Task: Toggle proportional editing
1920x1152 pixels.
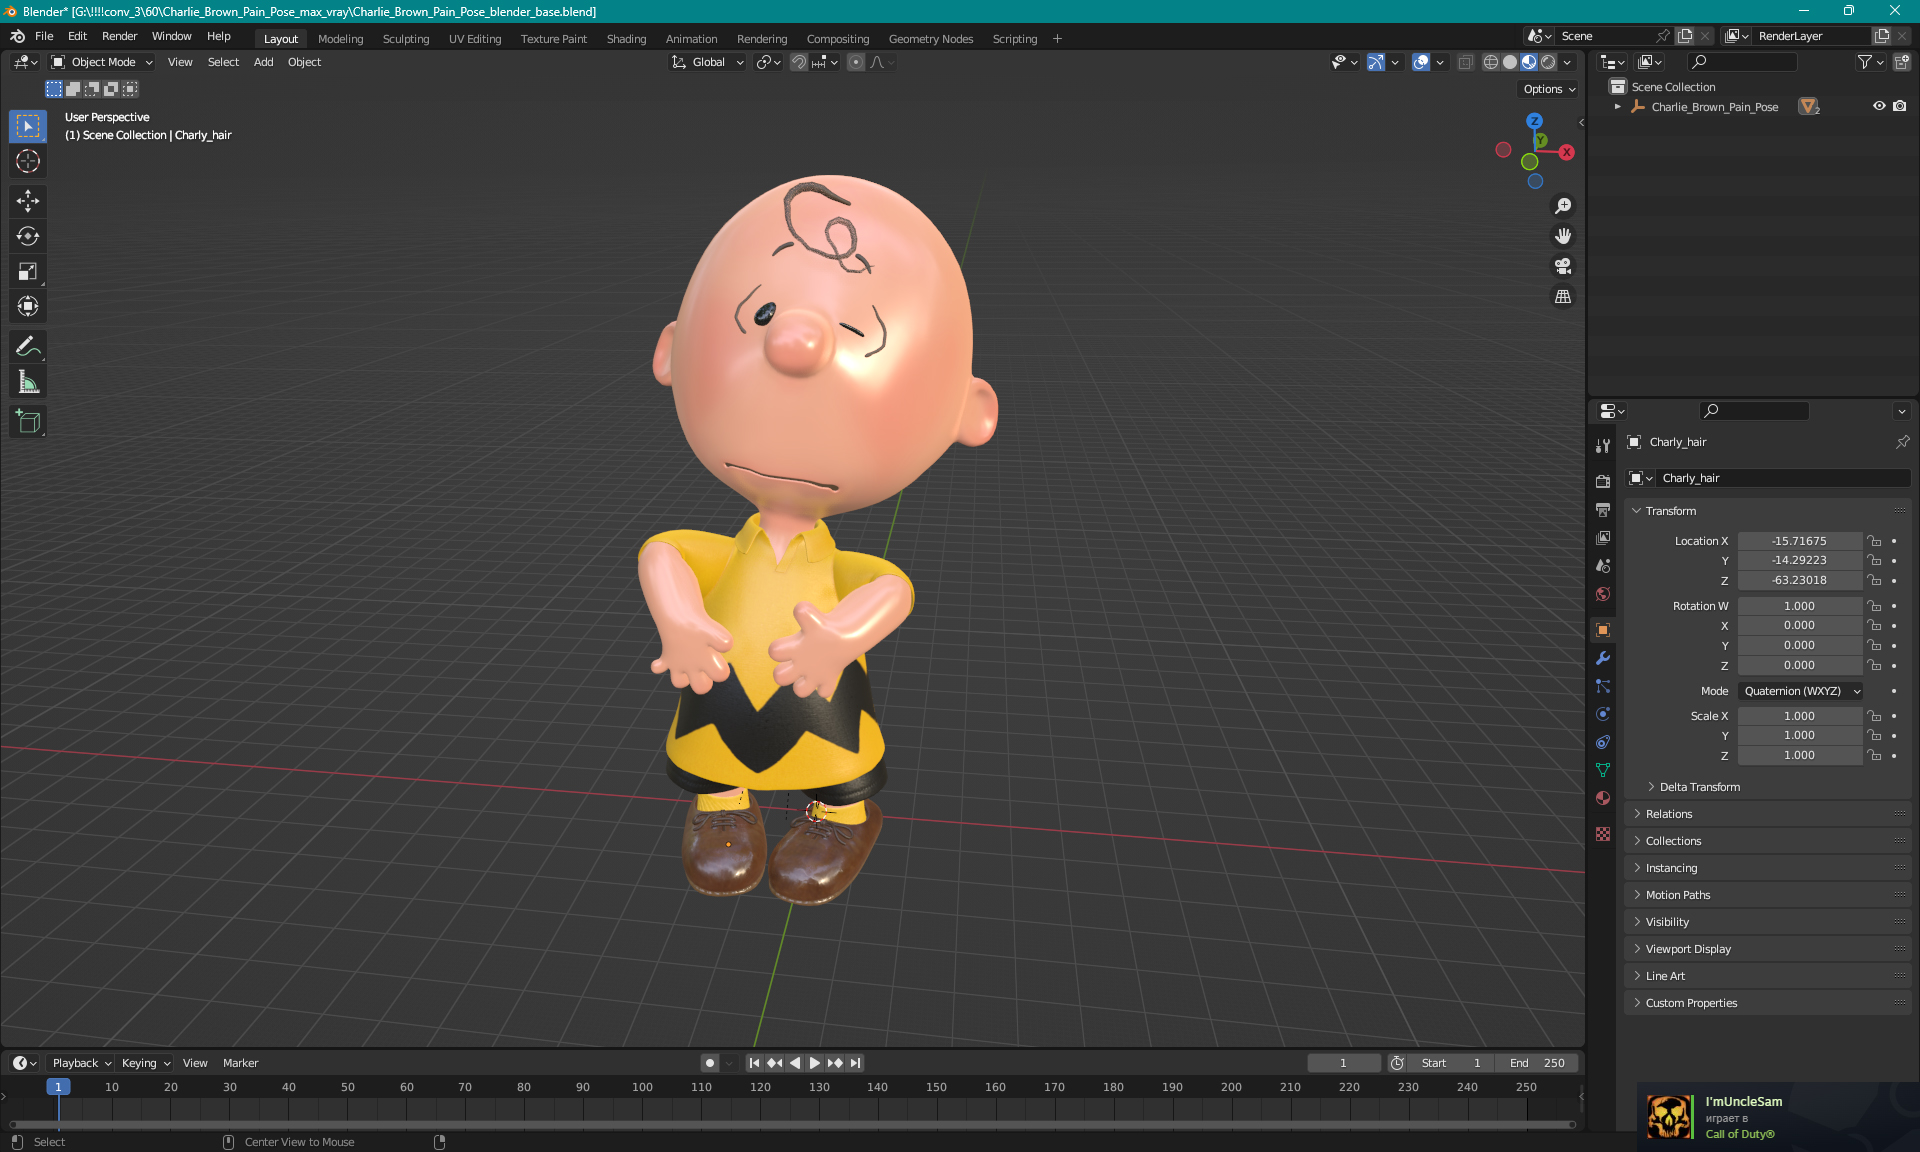Action: click(x=856, y=62)
